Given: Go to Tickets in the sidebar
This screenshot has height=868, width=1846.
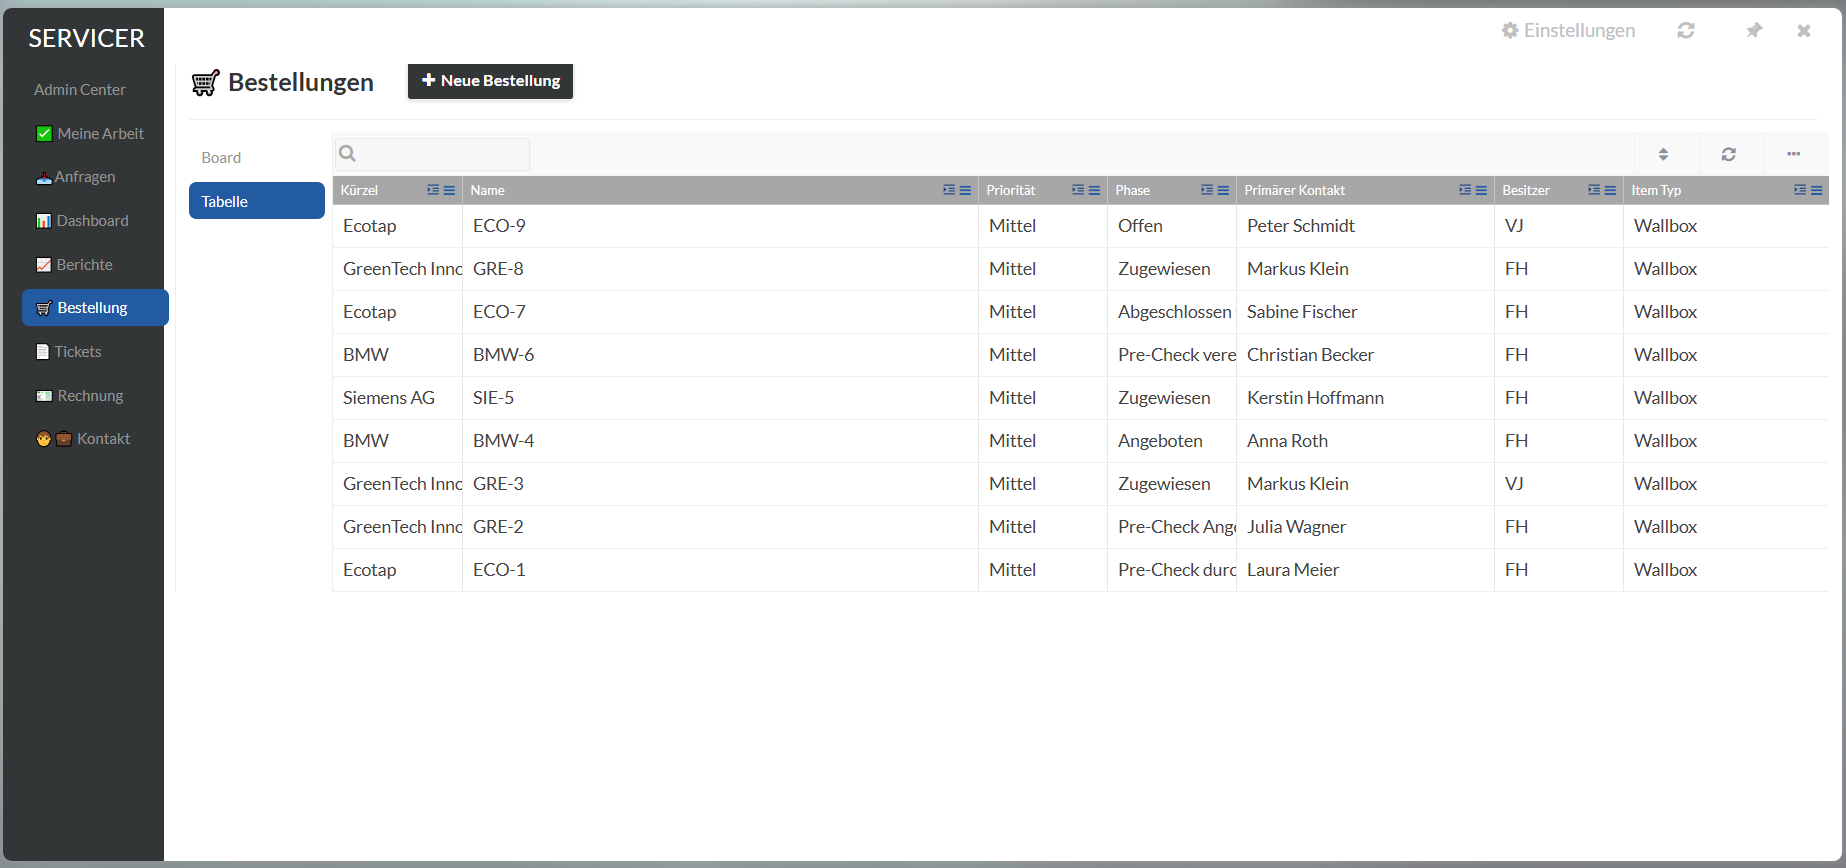Looking at the screenshot, I should click(78, 352).
